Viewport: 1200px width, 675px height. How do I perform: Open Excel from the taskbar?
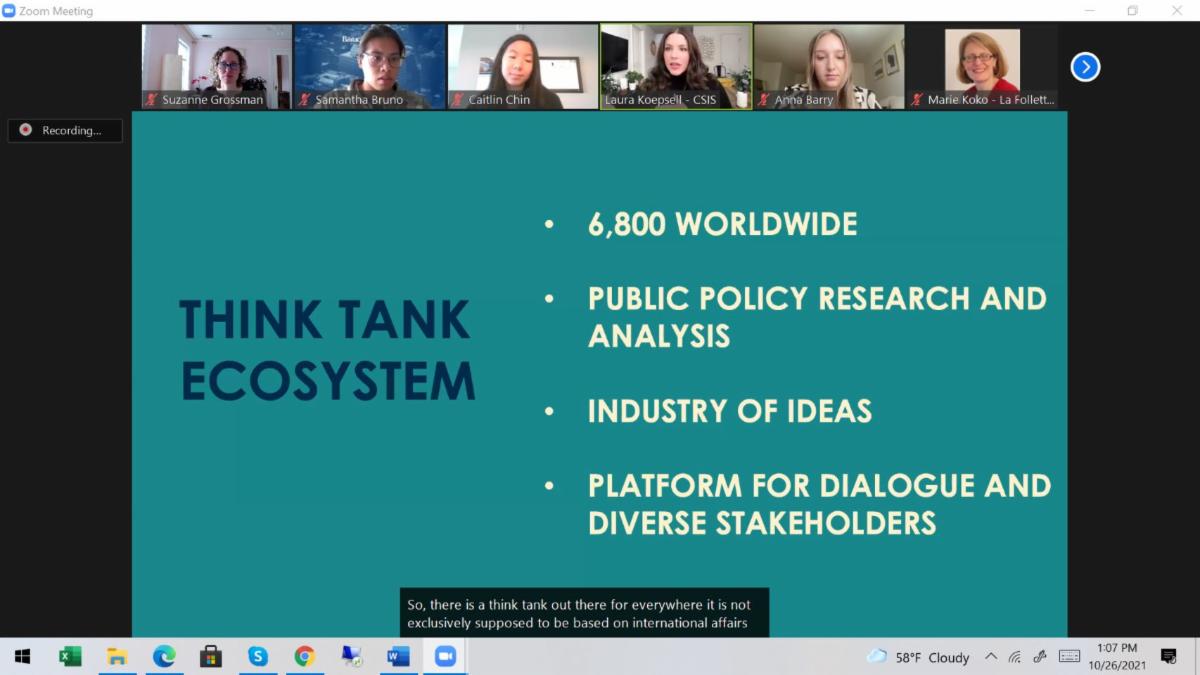point(70,657)
